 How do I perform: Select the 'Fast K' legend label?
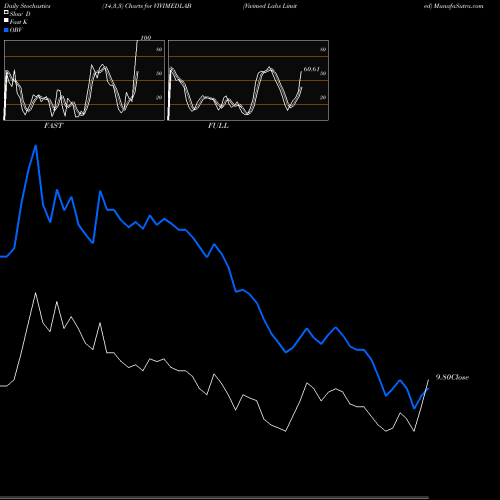(x=19, y=22)
